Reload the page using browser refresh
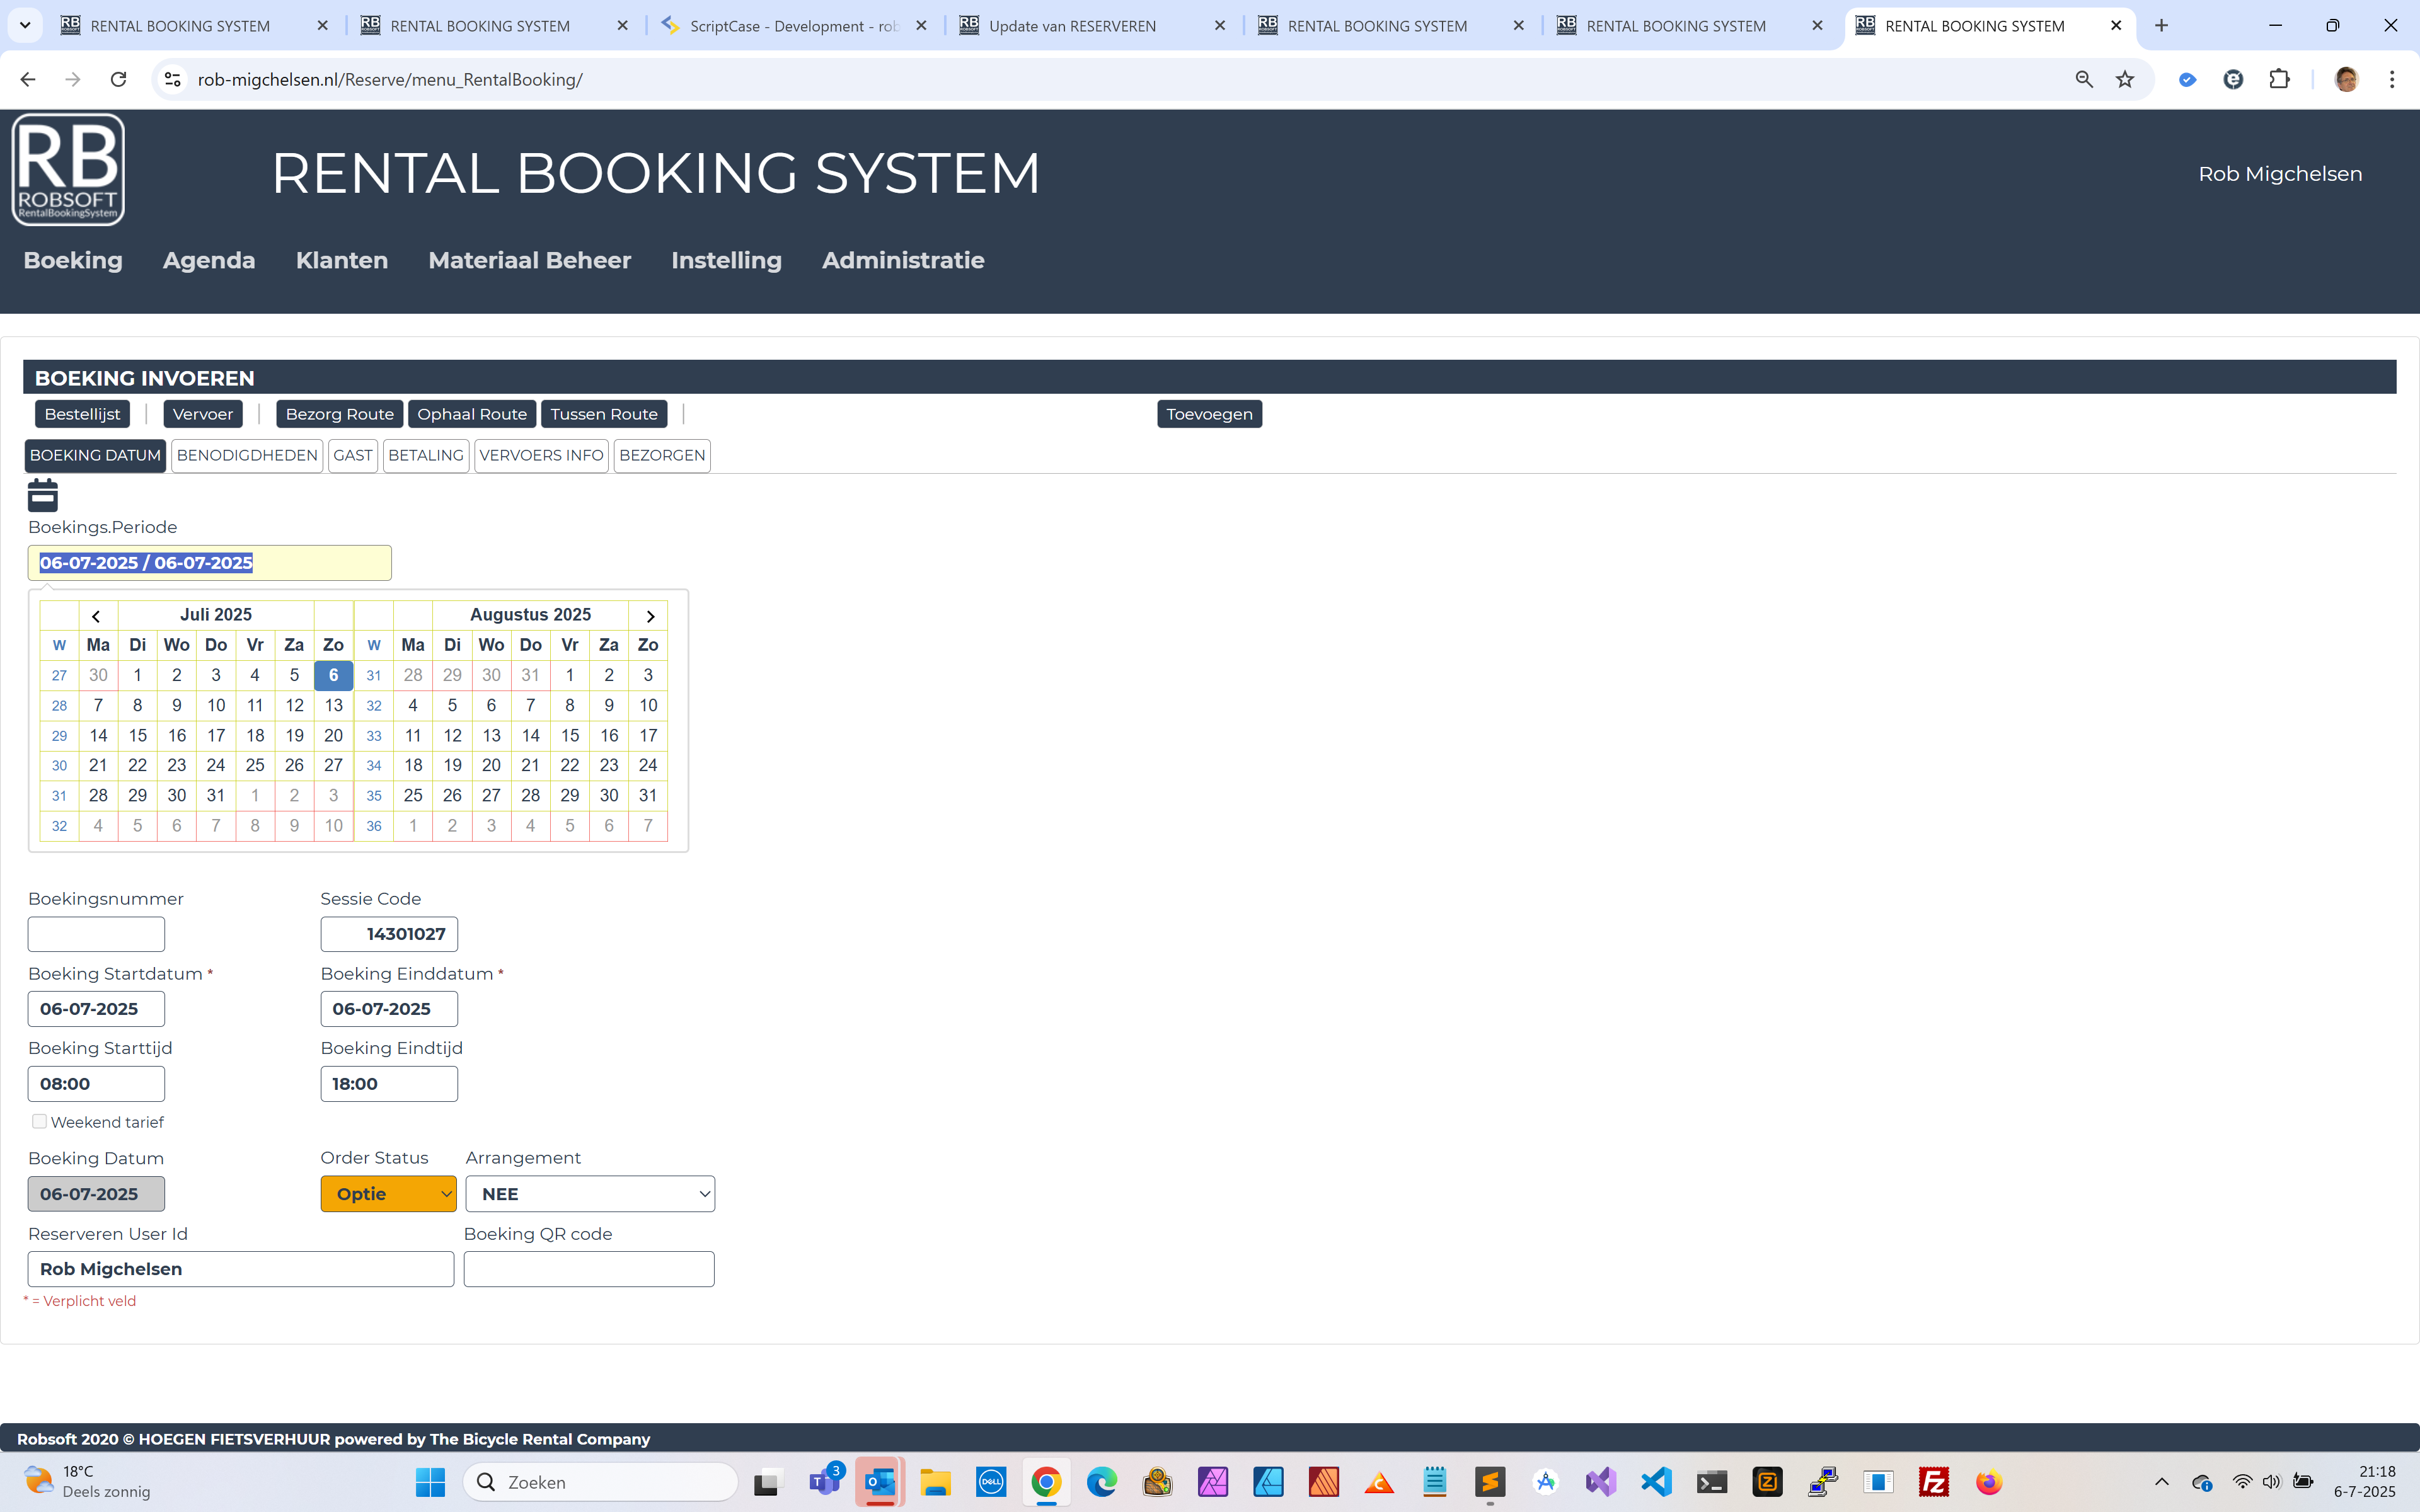2420x1512 pixels. point(118,79)
